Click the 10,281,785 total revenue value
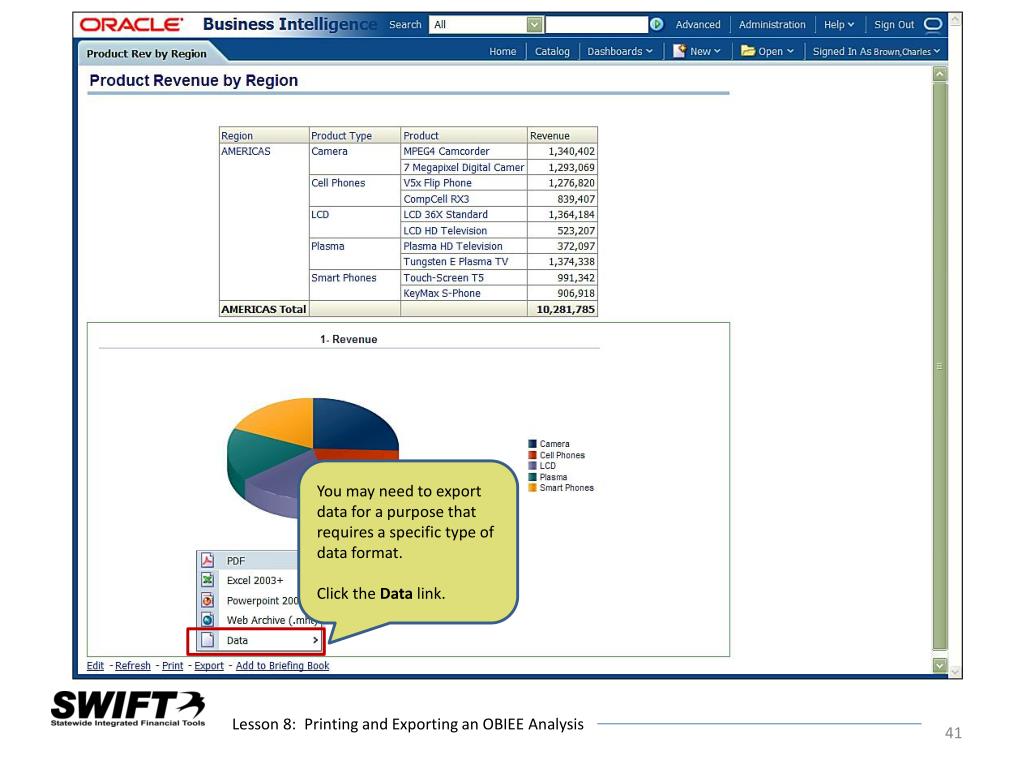This screenshot has height=768, width=1024. pos(566,309)
